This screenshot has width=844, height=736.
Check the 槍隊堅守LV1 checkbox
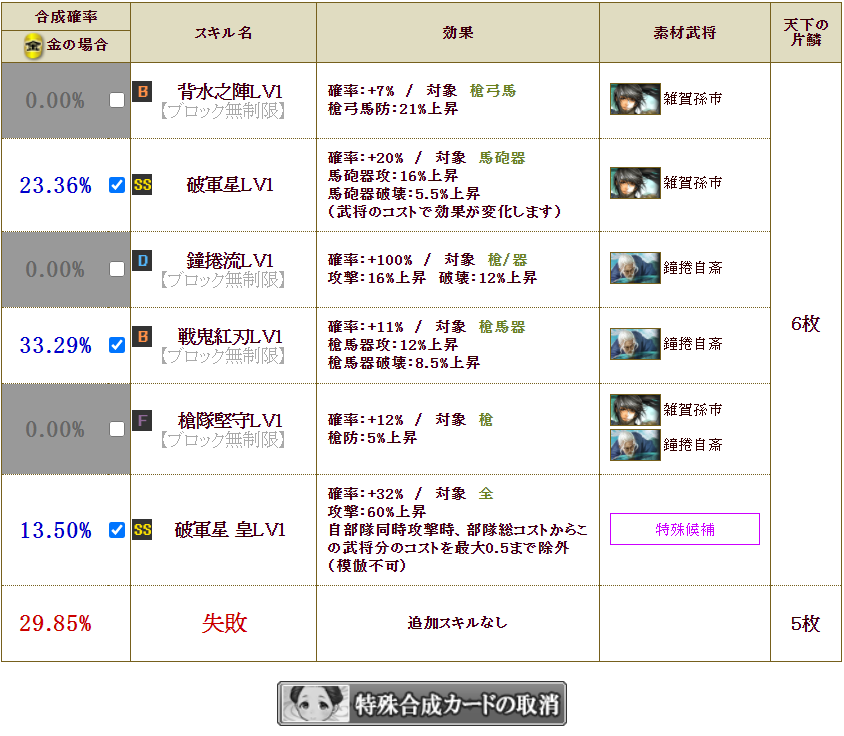pos(117,429)
